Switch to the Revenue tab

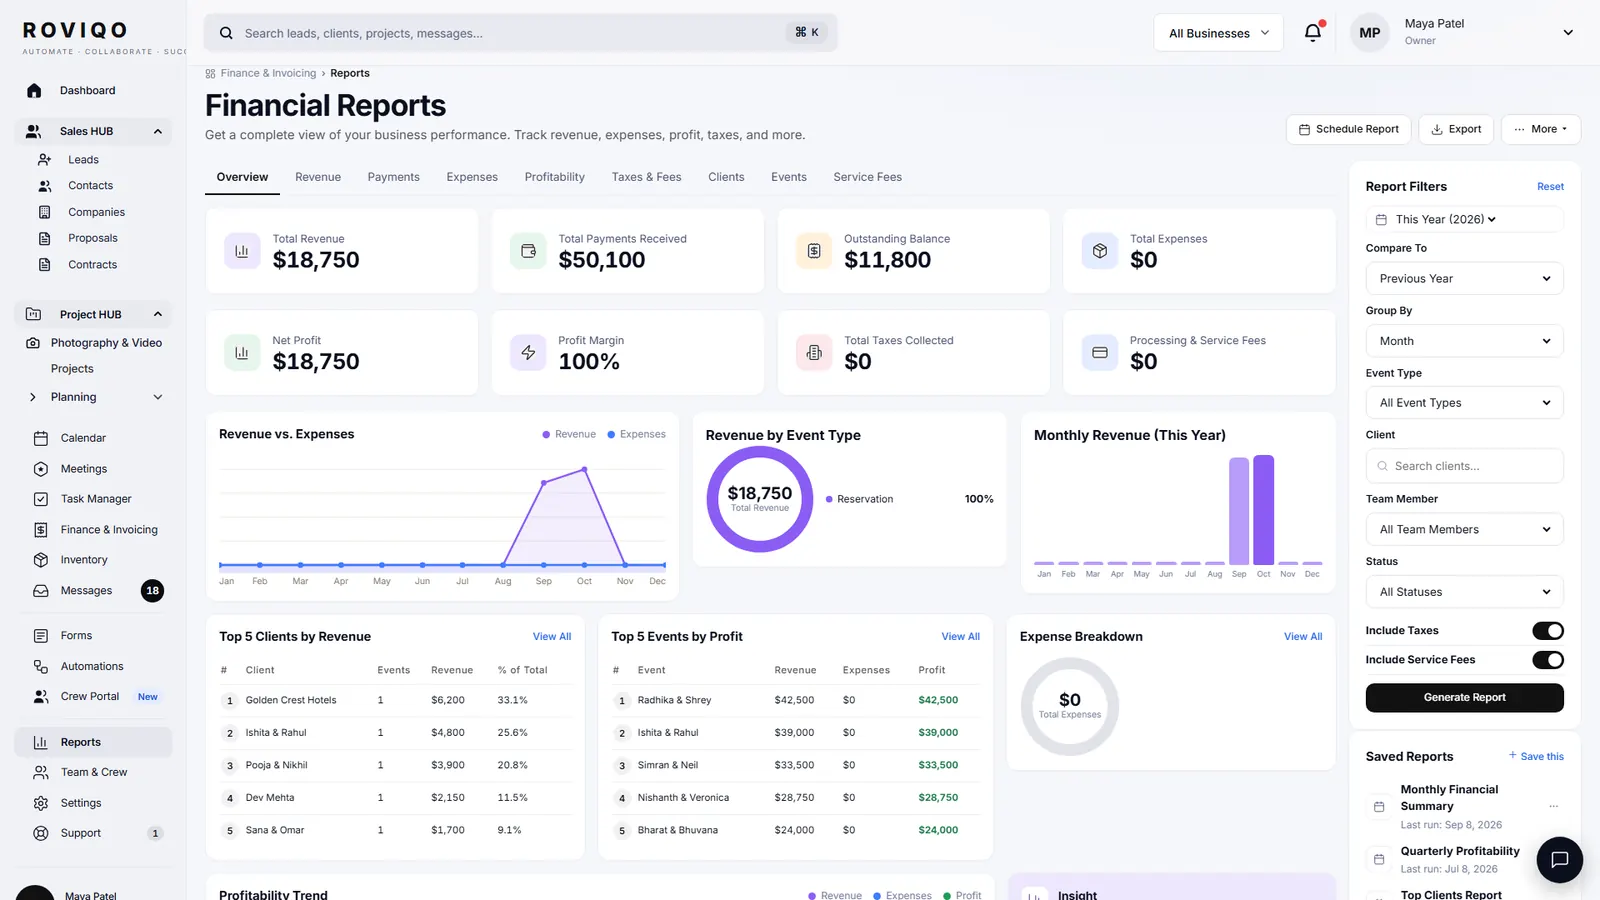(x=318, y=177)
